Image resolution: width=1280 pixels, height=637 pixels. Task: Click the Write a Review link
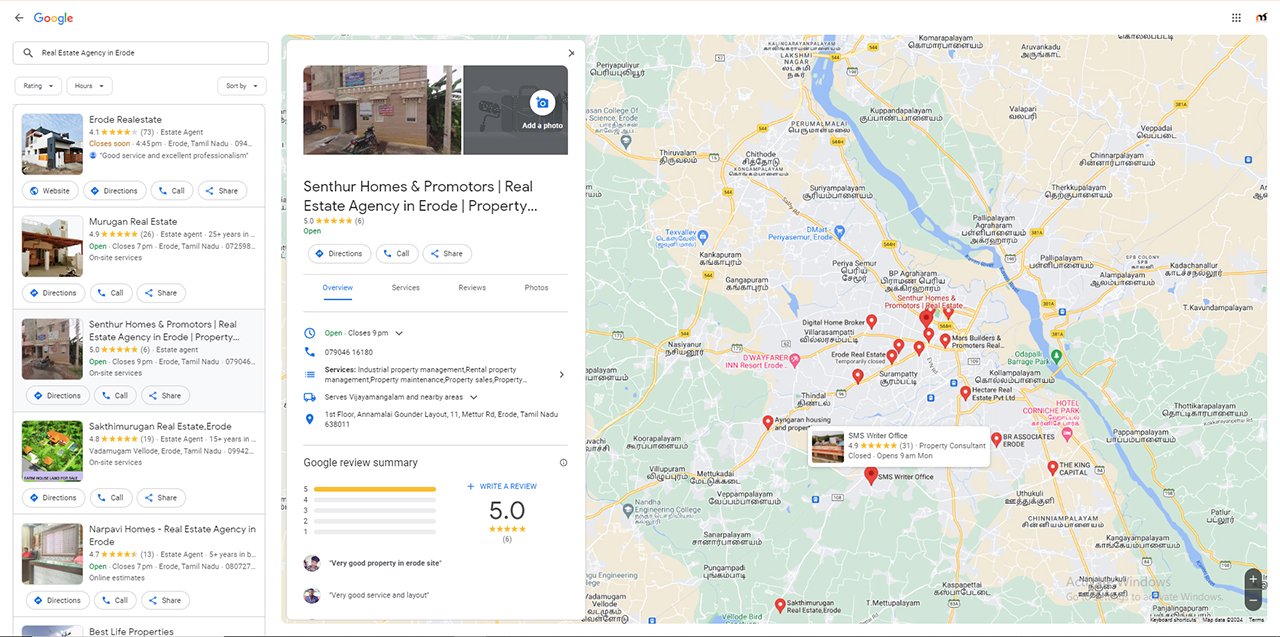coord(502,487)
